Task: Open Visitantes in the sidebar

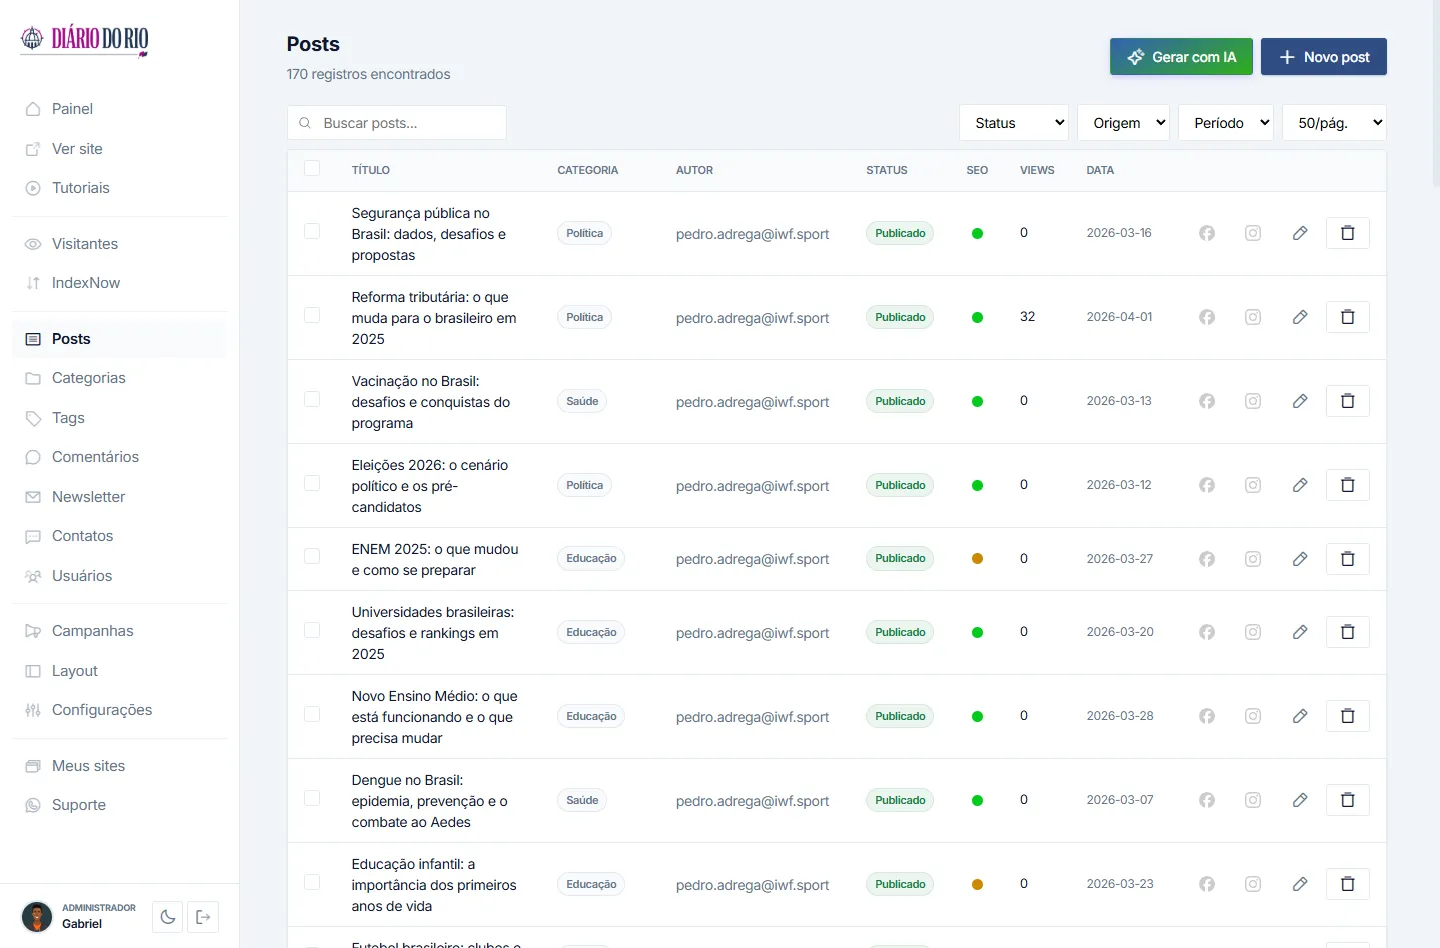Action: [120, 244]
